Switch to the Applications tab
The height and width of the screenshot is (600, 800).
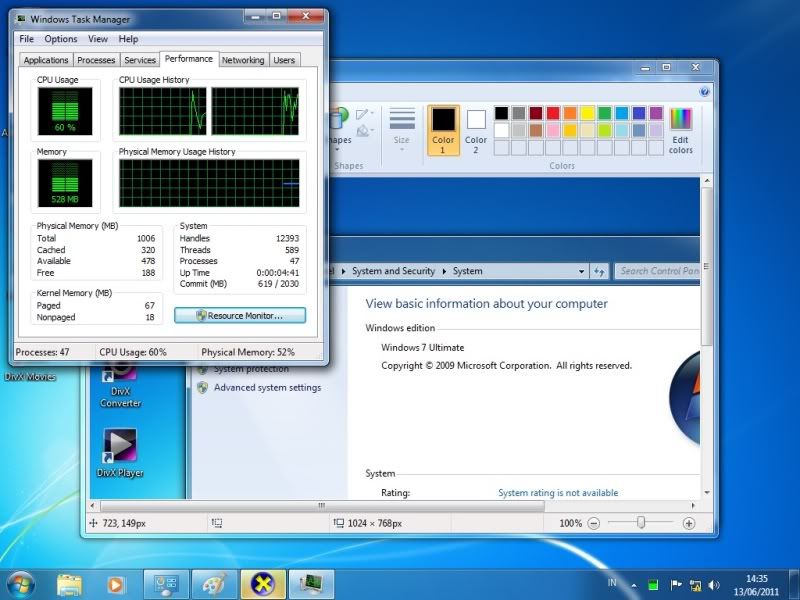[46, 60]
